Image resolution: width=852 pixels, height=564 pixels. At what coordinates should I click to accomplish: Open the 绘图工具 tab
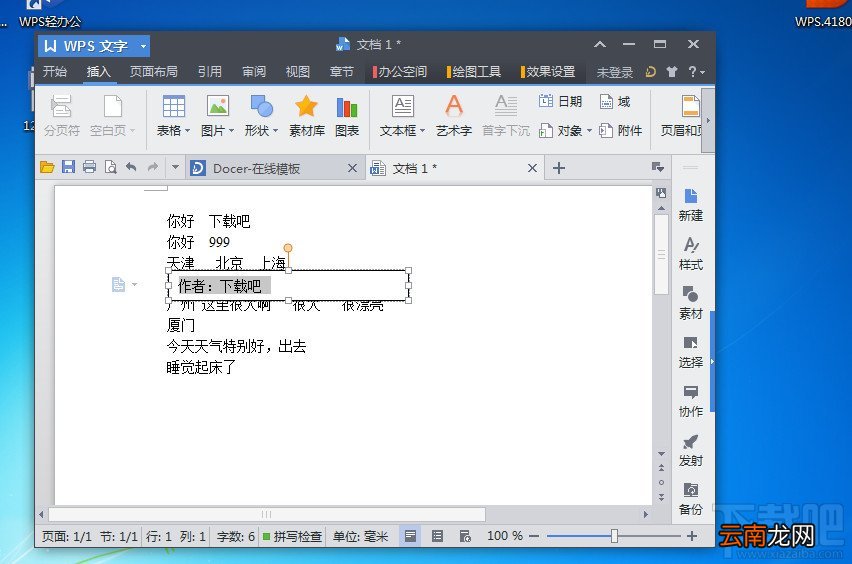coord(473,72)
